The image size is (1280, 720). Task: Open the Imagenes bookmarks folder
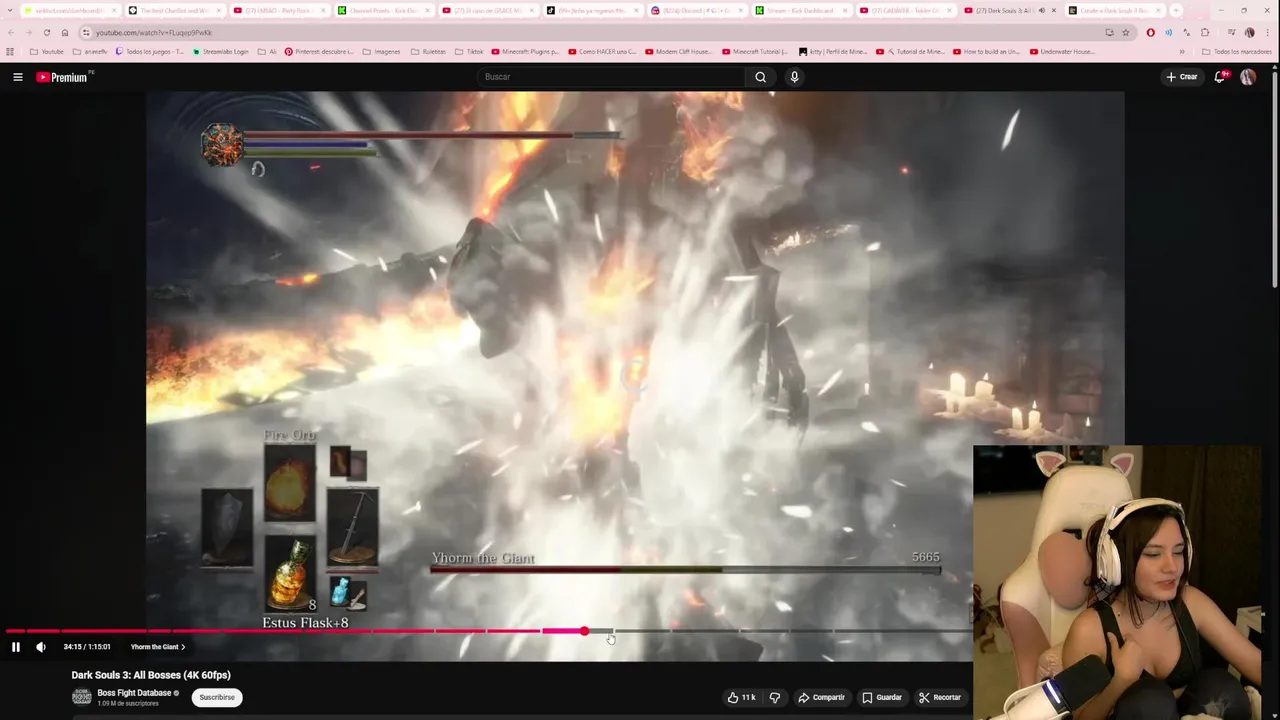click(381, 51)
